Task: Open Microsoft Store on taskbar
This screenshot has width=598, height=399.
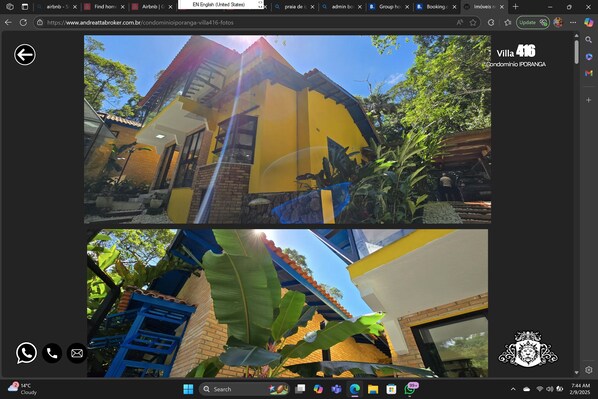Action: 391,389
